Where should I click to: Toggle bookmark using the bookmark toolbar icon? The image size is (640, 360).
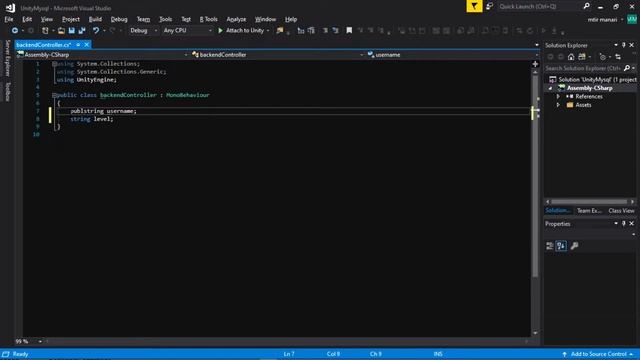click(349, 31)
